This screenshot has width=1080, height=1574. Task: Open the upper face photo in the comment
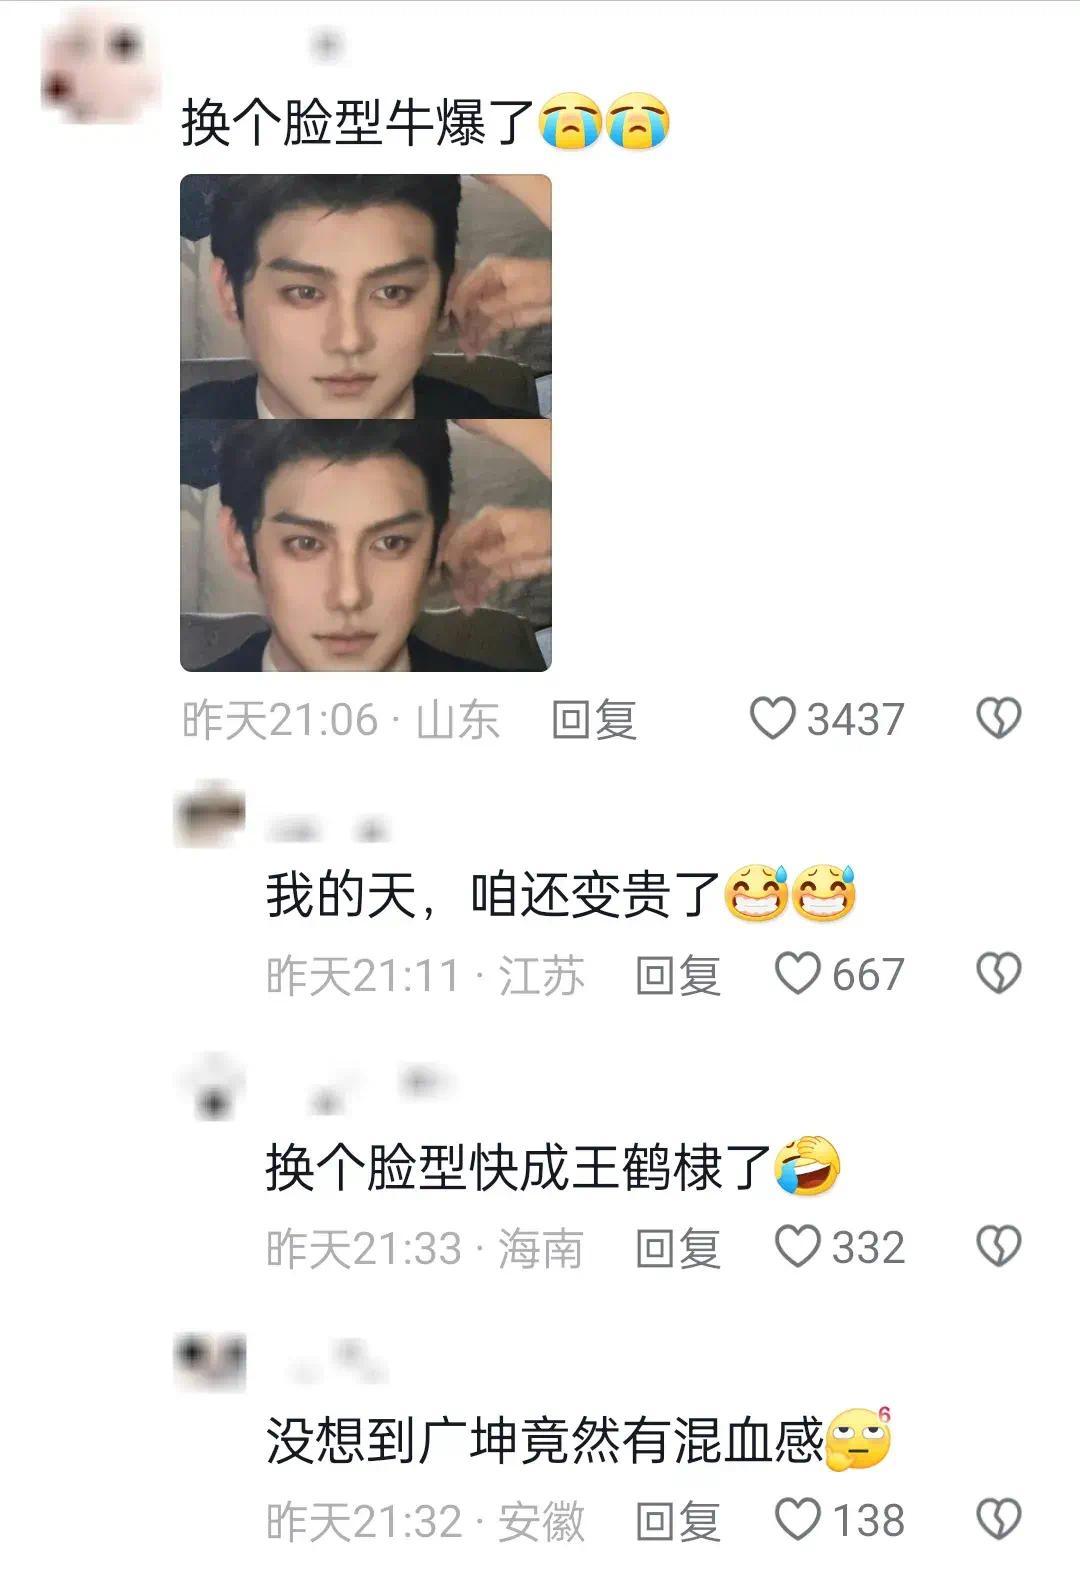click(x=366, y=296)
